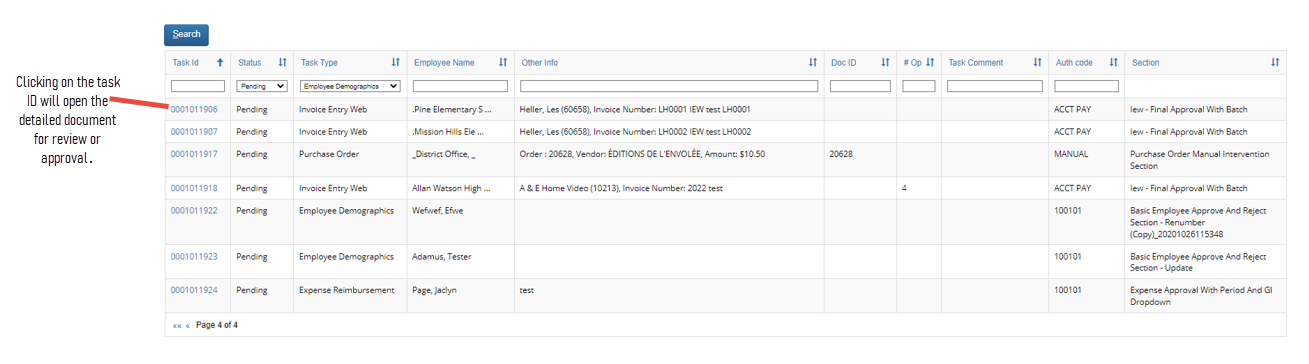Click the Auth code column header label
The image size is (1309, 364).
click(x=1074, y=62)
